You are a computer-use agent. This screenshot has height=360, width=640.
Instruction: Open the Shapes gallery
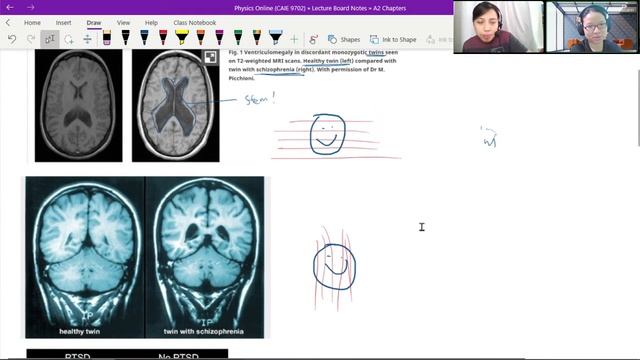click(344, 39)
